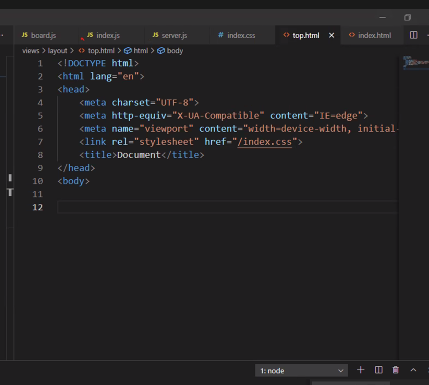Click the "X-UA-Compatible" value

coord(218,116)
